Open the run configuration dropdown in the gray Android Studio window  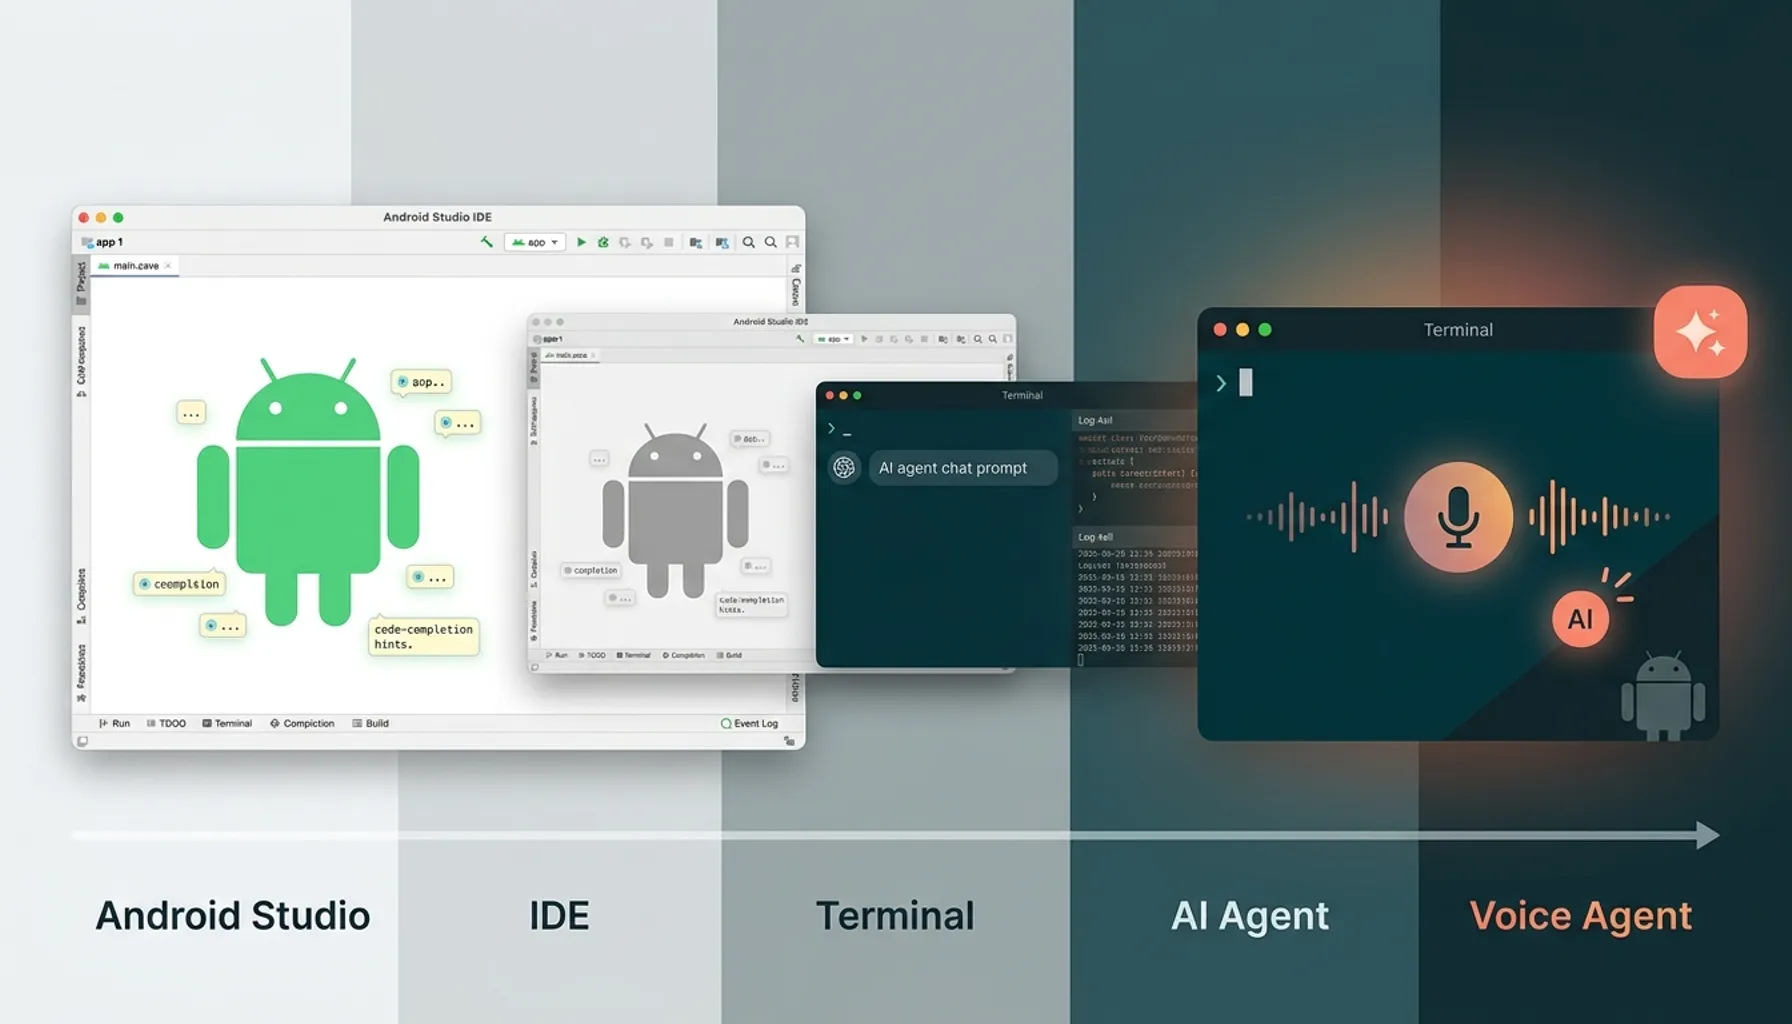833,339
